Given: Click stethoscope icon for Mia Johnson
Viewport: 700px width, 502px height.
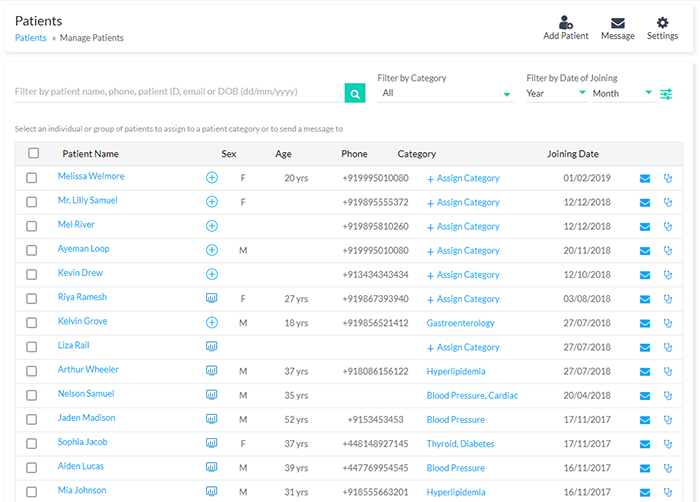Looking at the screenshot, I should point(668,492).
